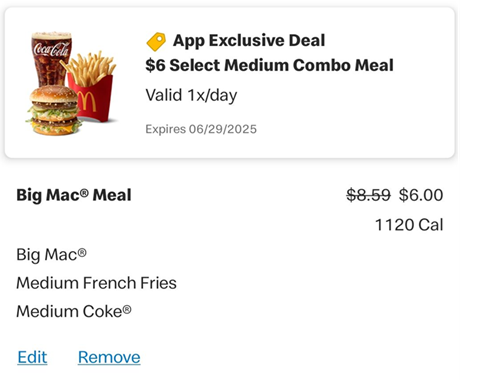Click the crossed-out $8.59 original price

[x=368, y=195]
